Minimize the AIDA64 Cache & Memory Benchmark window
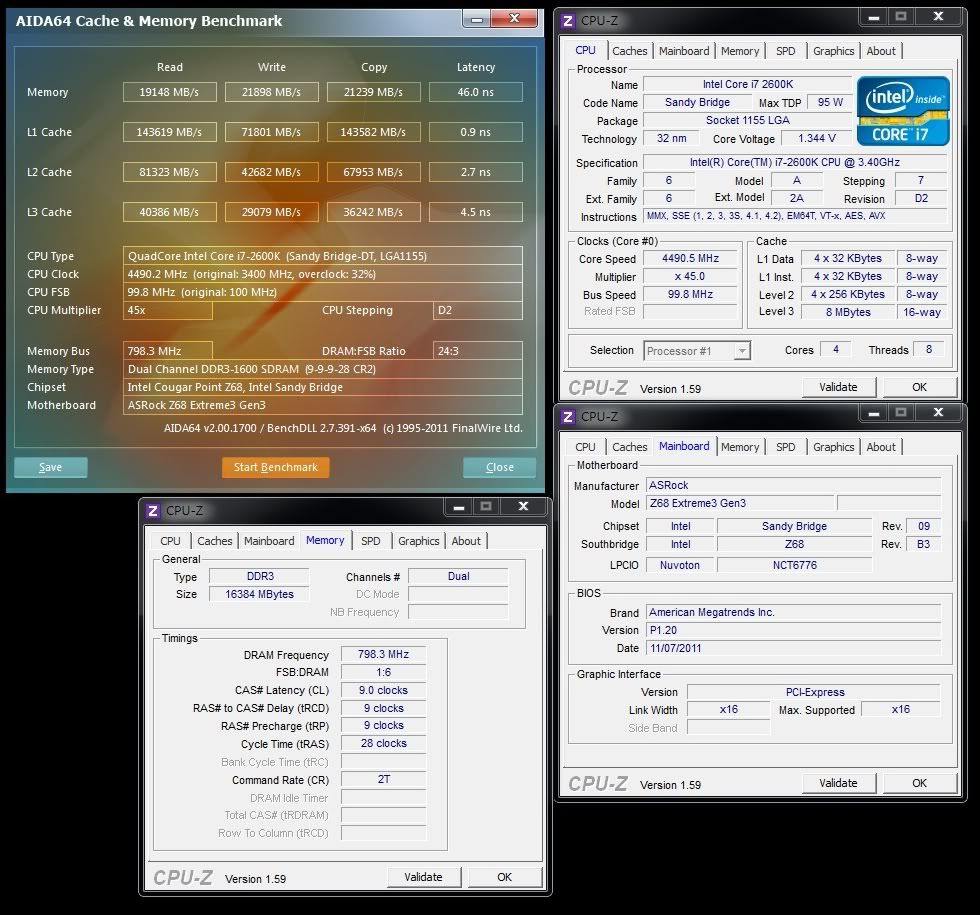This screenshot has width=980, height=915. tap(477, 19)
